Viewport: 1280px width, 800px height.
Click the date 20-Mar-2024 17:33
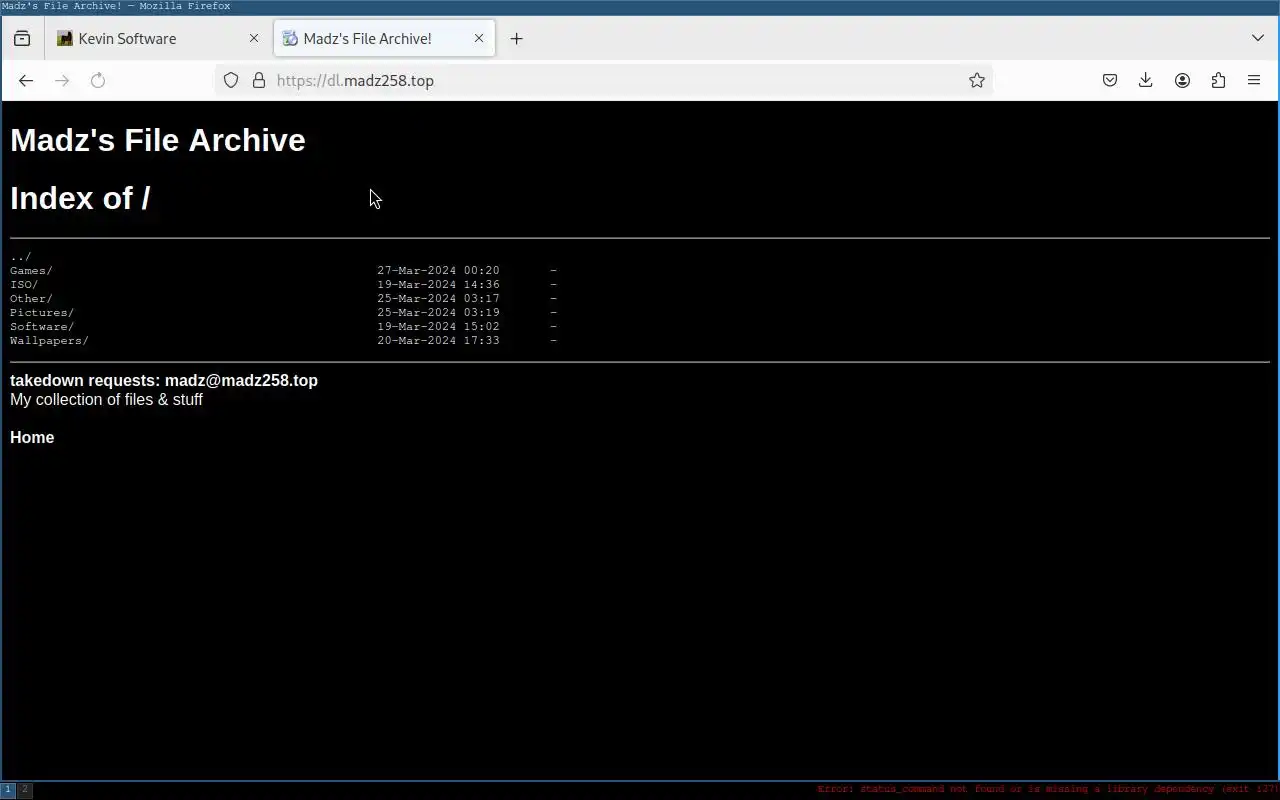point(438,341)
